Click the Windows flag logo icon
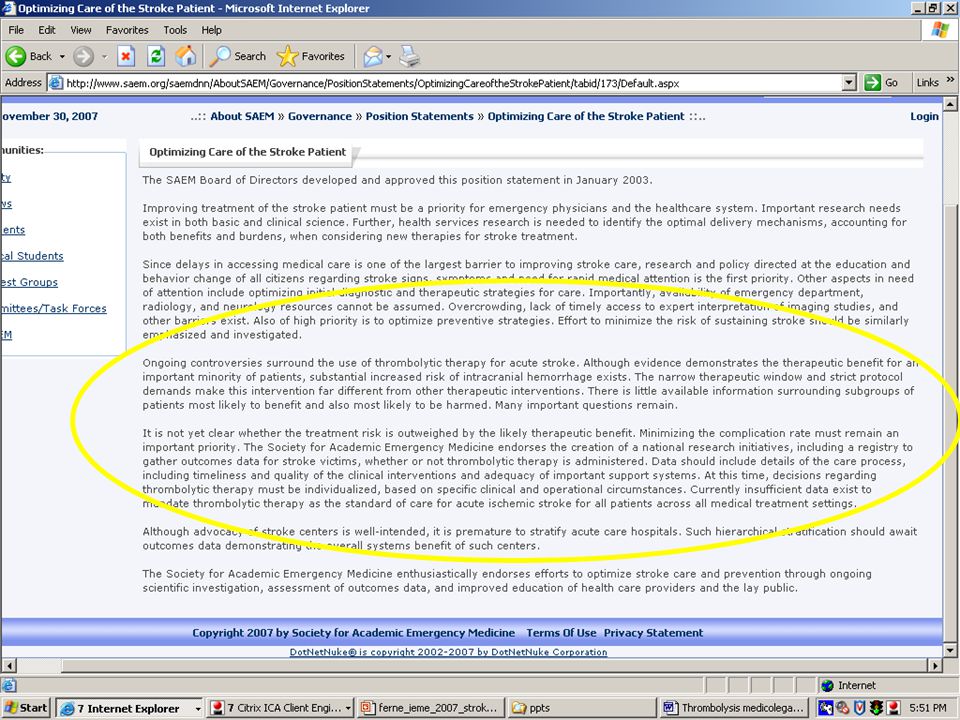960x720 pixels. tap(940, 31)
